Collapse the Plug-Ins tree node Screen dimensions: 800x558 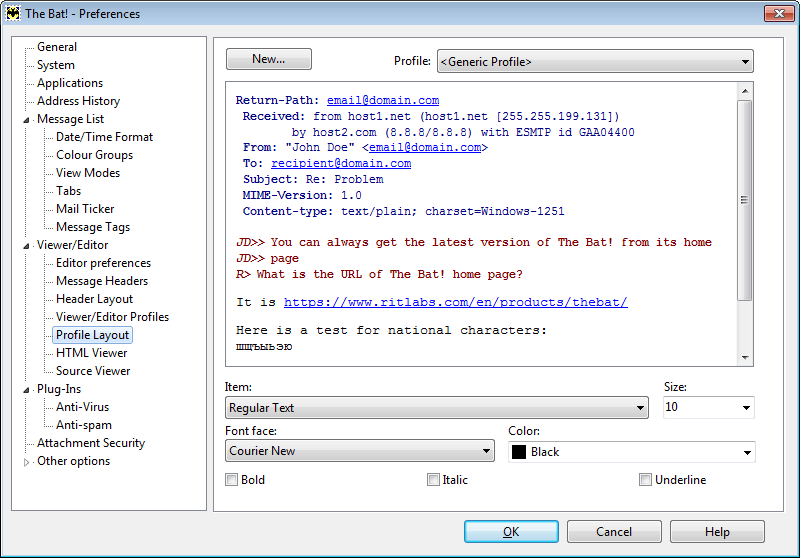tap(27, 390)
